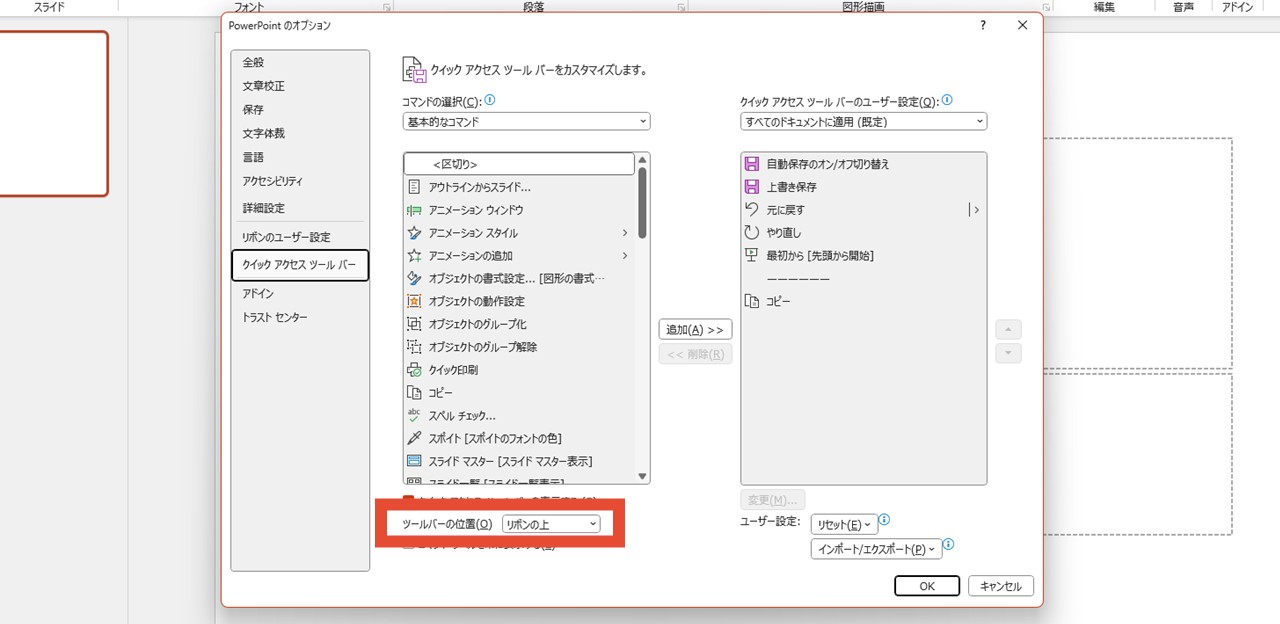Screen dimensions: 1280x624
Task: Click the 追加(A) >> button
Action: click(x=695, y=330)
